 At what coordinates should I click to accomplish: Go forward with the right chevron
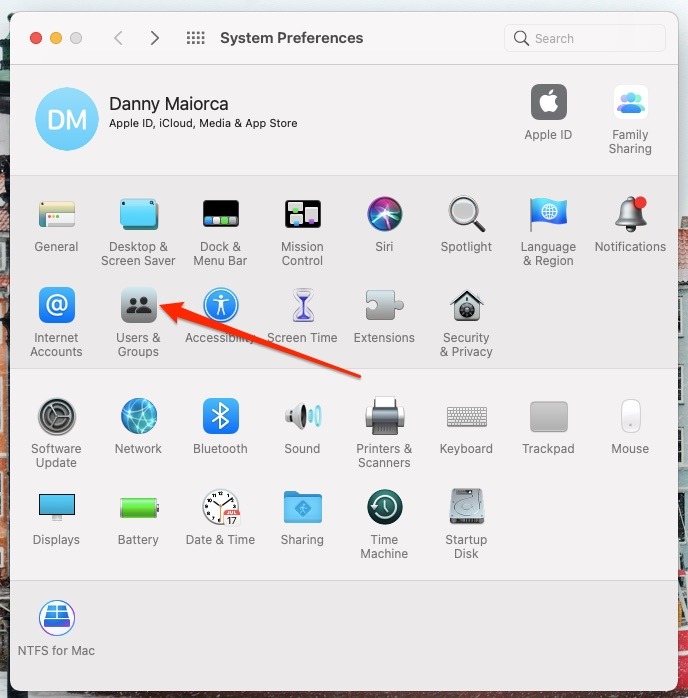click(154, 38)
